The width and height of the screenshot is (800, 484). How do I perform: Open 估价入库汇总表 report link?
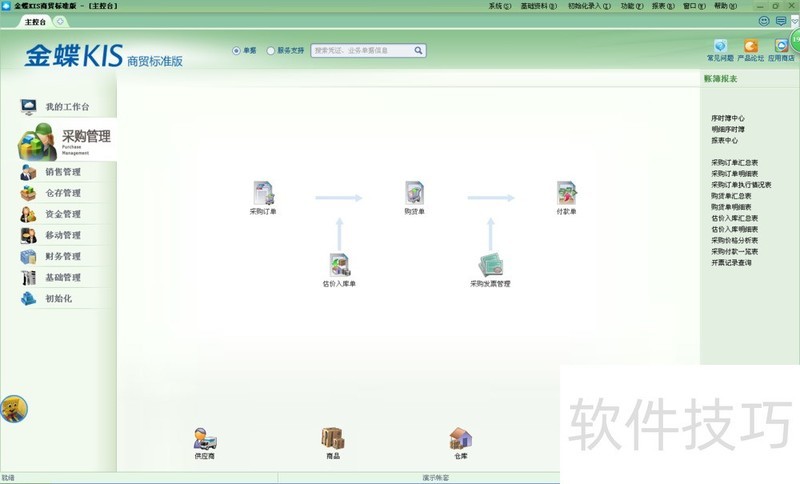click(734, 218)
